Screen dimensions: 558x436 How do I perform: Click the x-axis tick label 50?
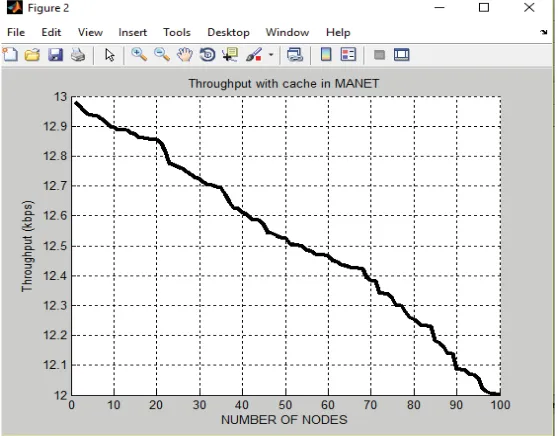[285, 405]
